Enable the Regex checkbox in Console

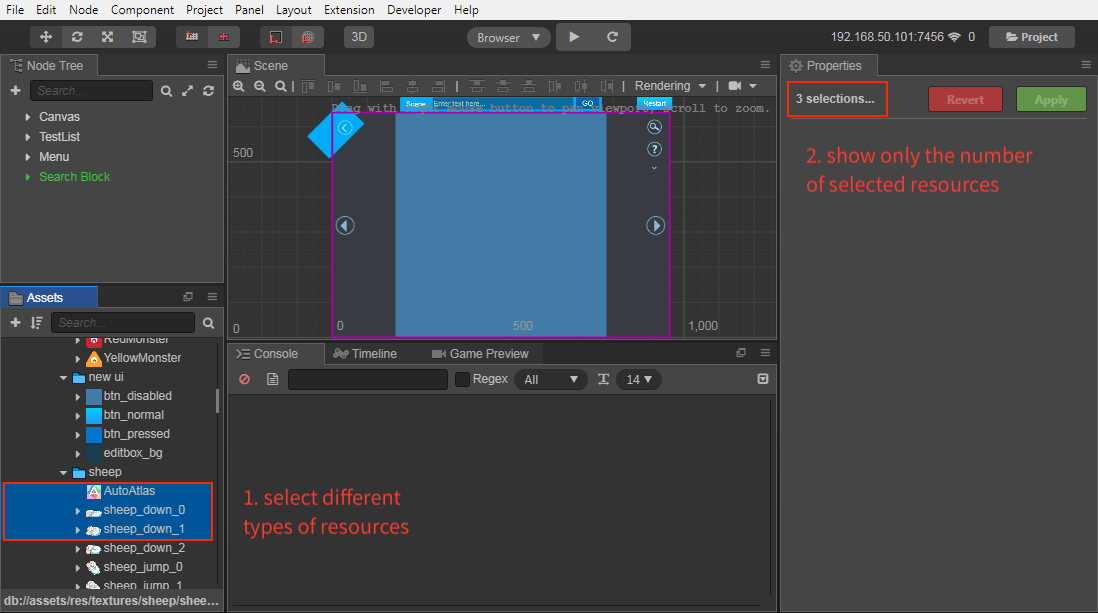[462, 380]
